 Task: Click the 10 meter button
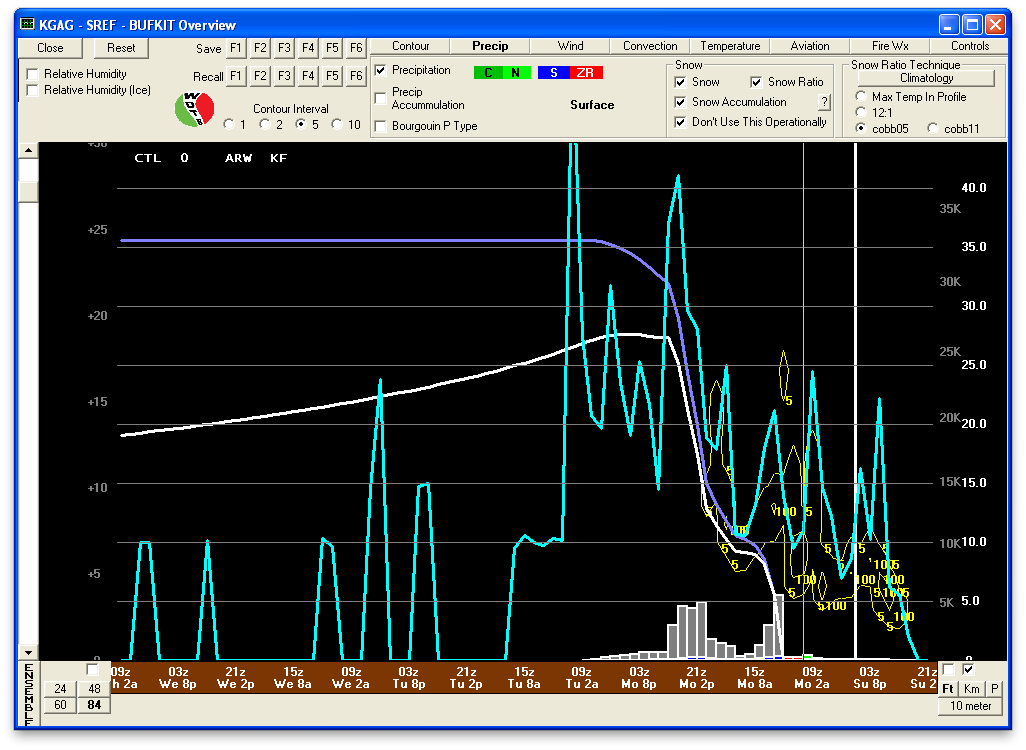pyautogui.click(x=970, y=706)
